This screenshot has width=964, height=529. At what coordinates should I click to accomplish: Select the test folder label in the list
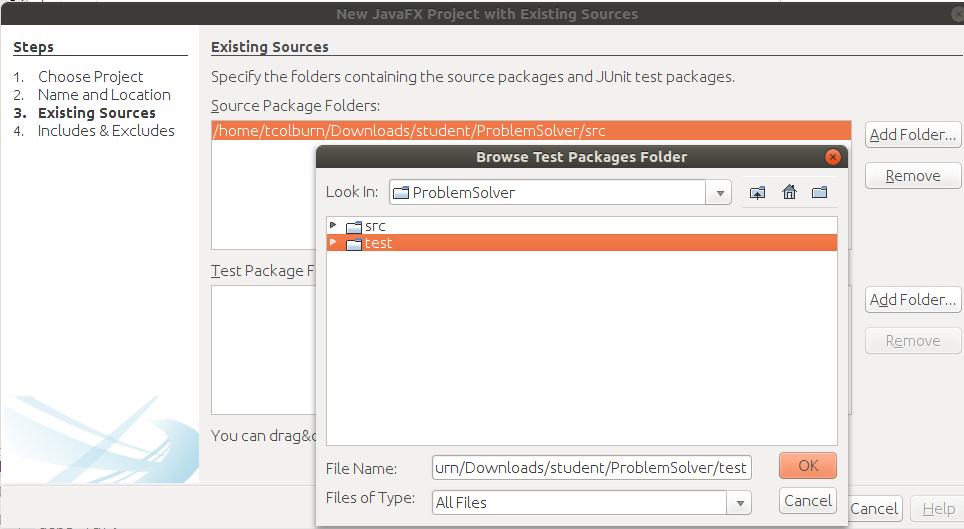378,243
